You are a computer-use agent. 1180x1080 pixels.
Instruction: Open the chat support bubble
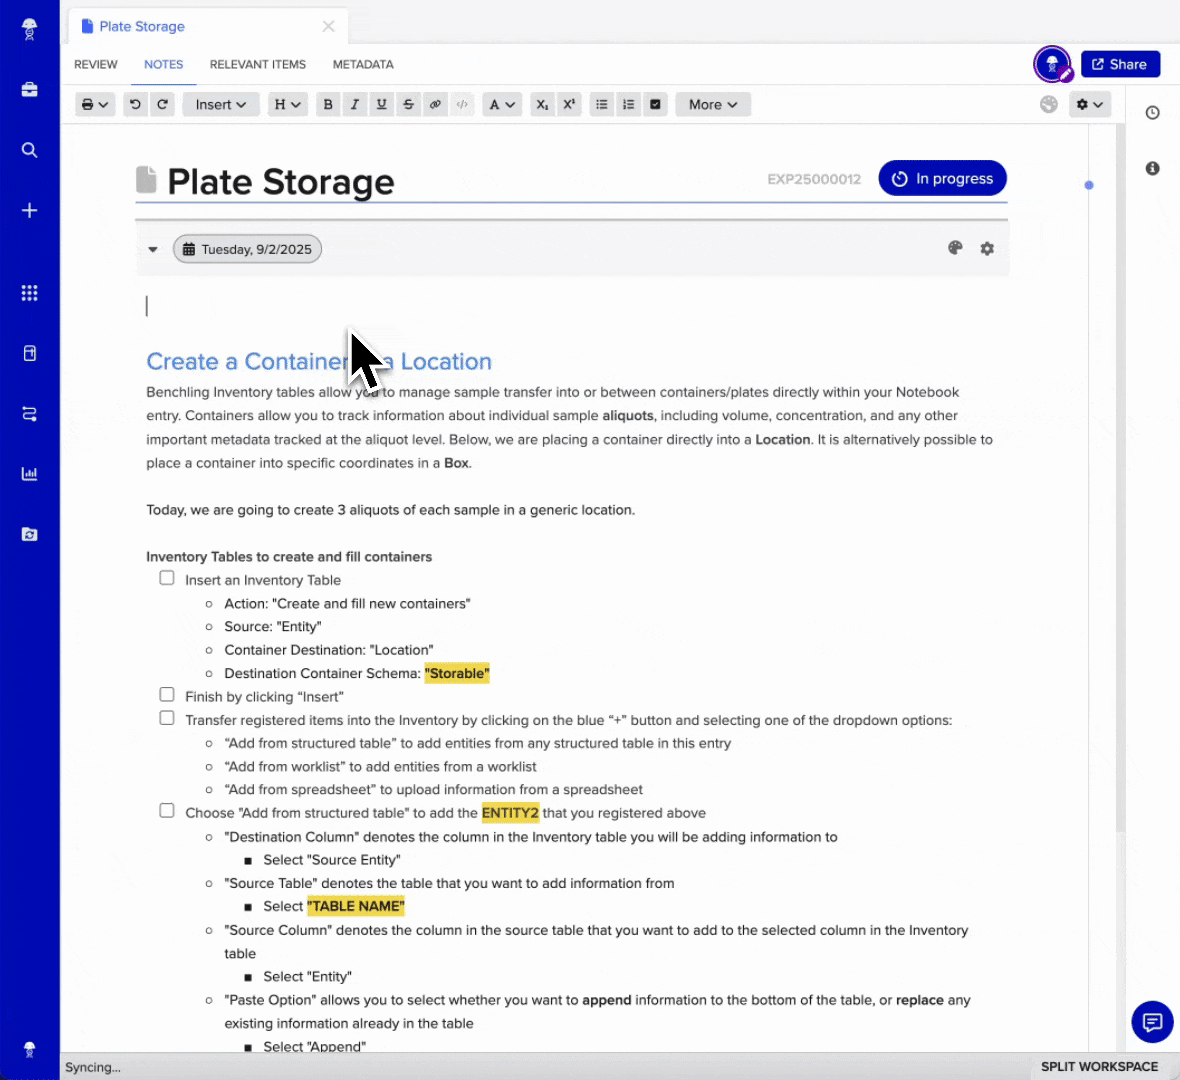pyautogui.click(x=1152, y=1022)
